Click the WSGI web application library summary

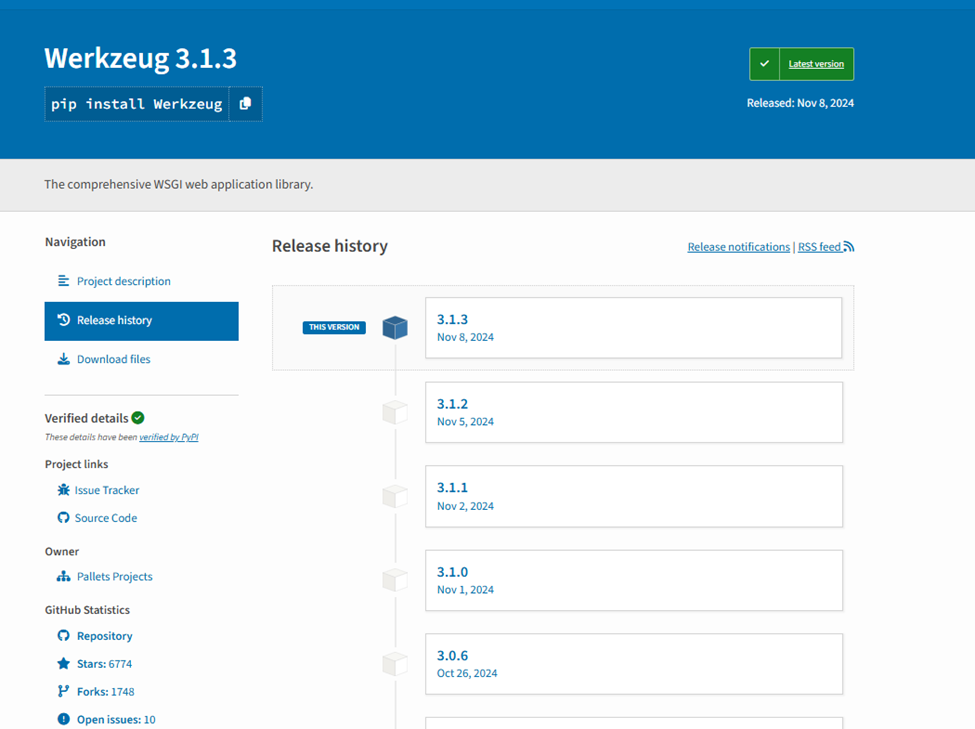coord(178,185)
